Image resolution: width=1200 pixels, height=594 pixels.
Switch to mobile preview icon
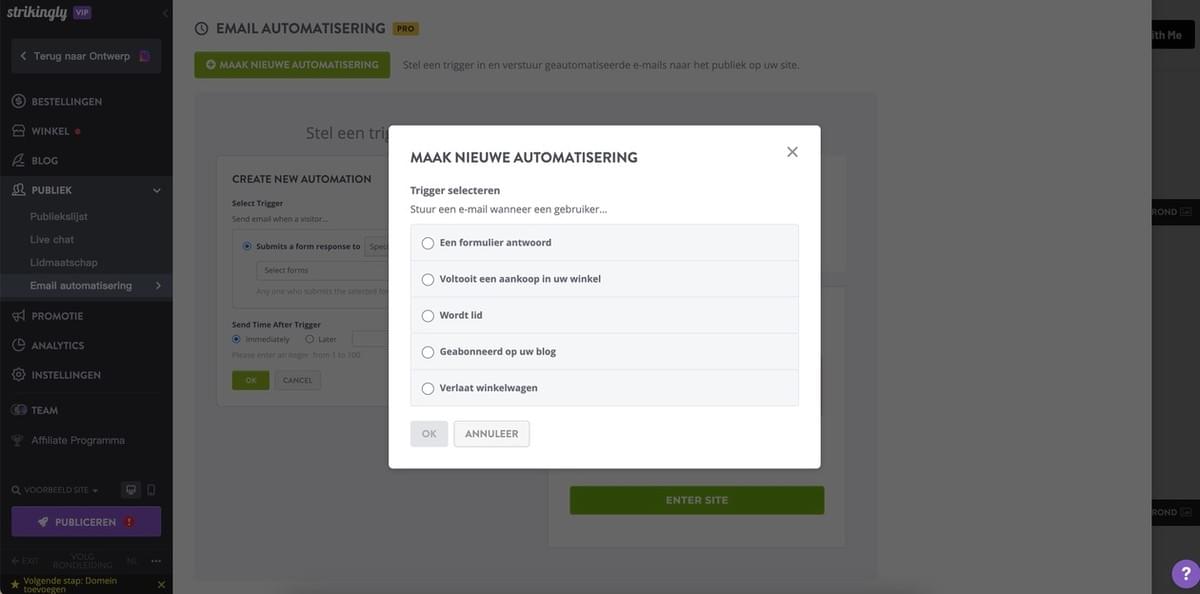151,487
